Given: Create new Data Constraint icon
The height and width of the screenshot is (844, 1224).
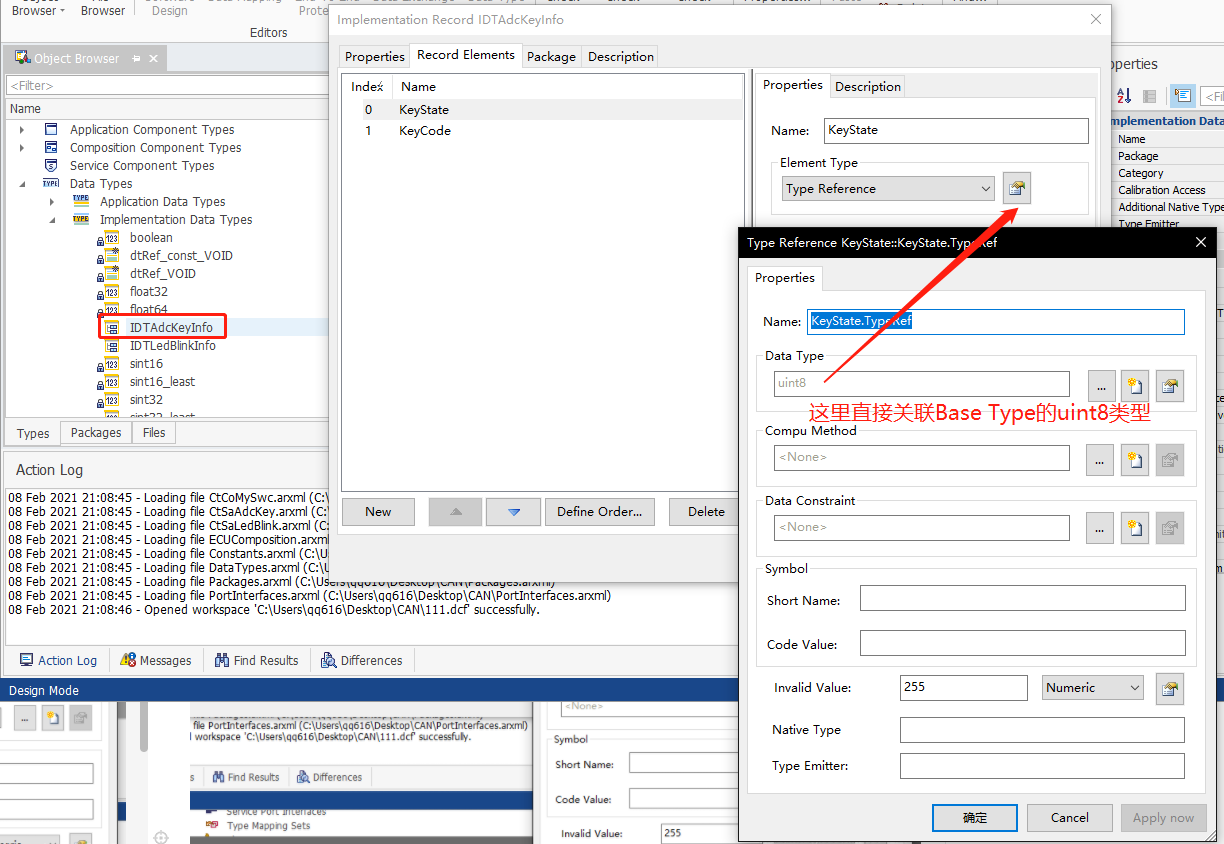Looking at the screenshot, I should (x=1135, y=529).
